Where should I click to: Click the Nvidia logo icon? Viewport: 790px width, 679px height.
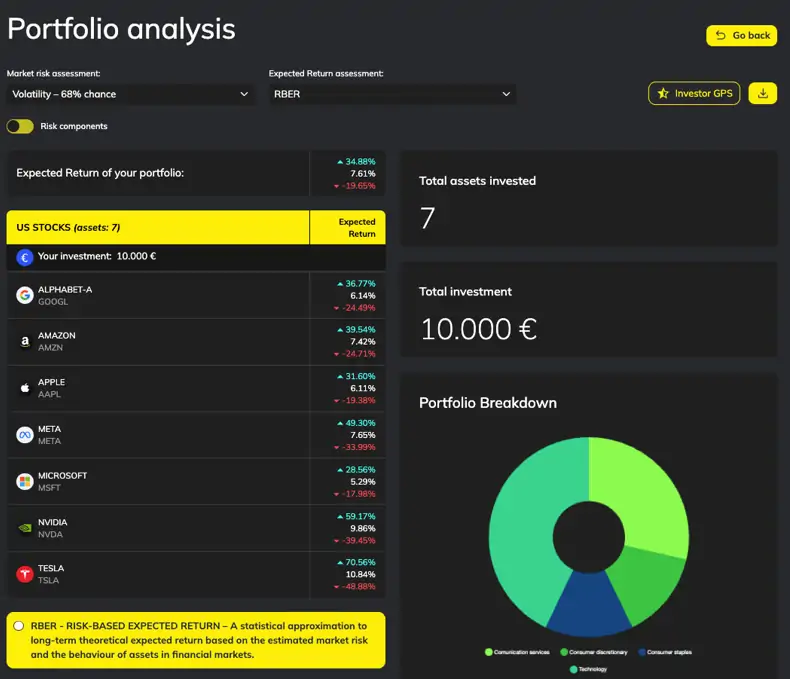(25, 528)
